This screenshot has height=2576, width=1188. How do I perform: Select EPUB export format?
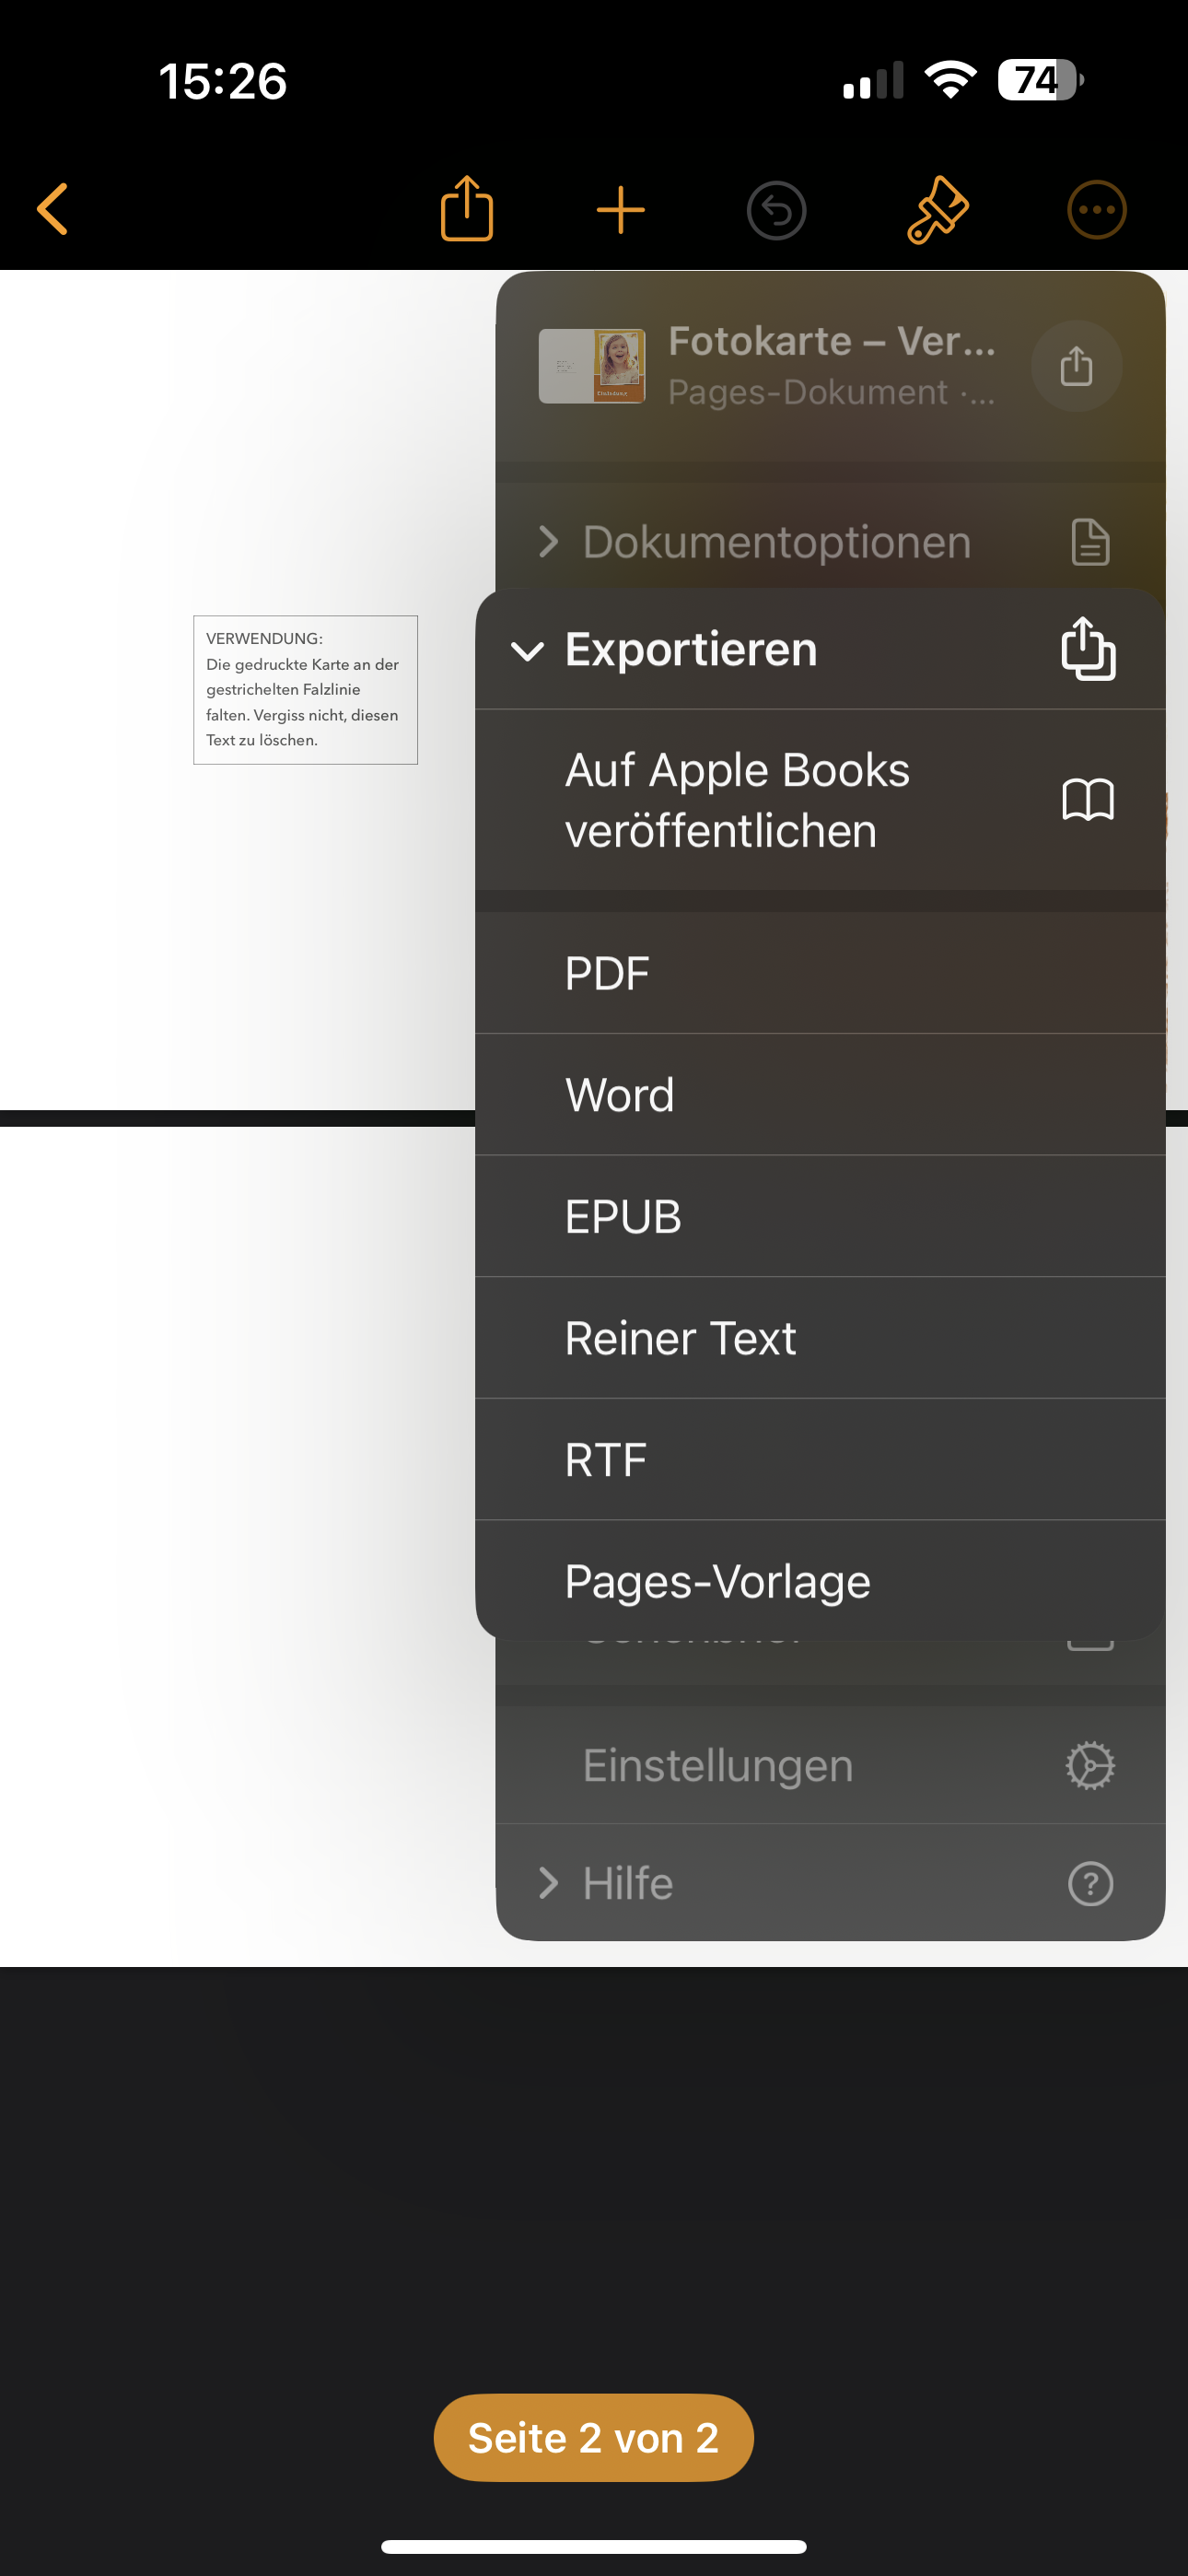(820, 1217)
